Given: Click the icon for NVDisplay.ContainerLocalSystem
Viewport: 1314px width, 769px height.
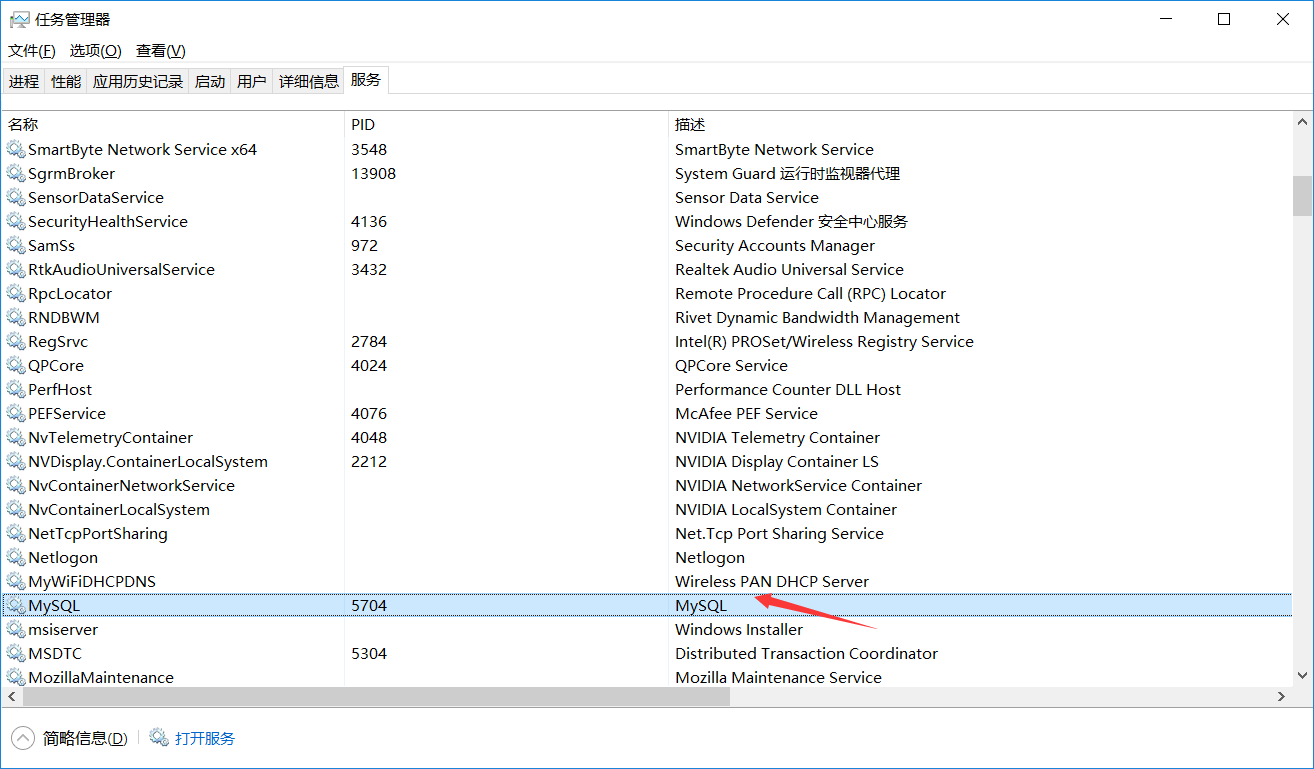Looking at the screenshot, I should pyautogui.click(x=15, y=462).
